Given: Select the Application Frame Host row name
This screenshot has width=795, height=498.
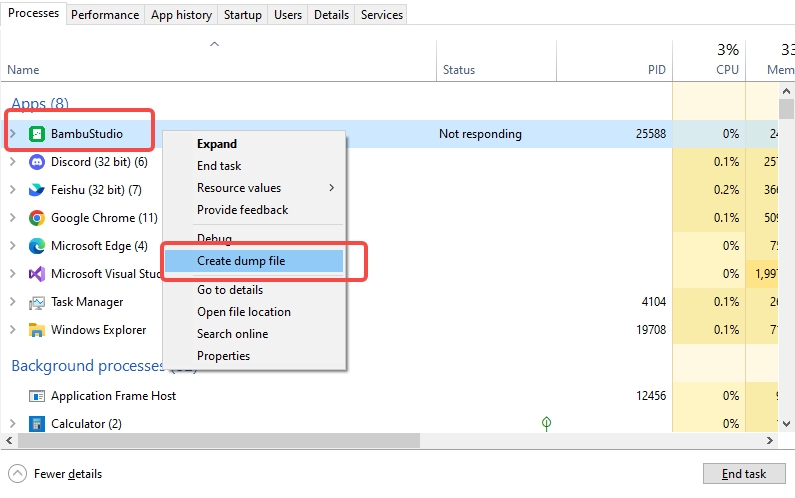Looking at the screenshot, I should (x=114, y=396).
